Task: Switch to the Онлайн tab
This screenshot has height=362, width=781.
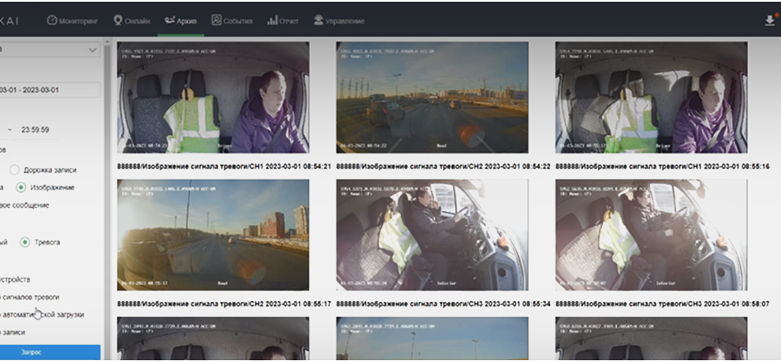Action: (131, 21)
